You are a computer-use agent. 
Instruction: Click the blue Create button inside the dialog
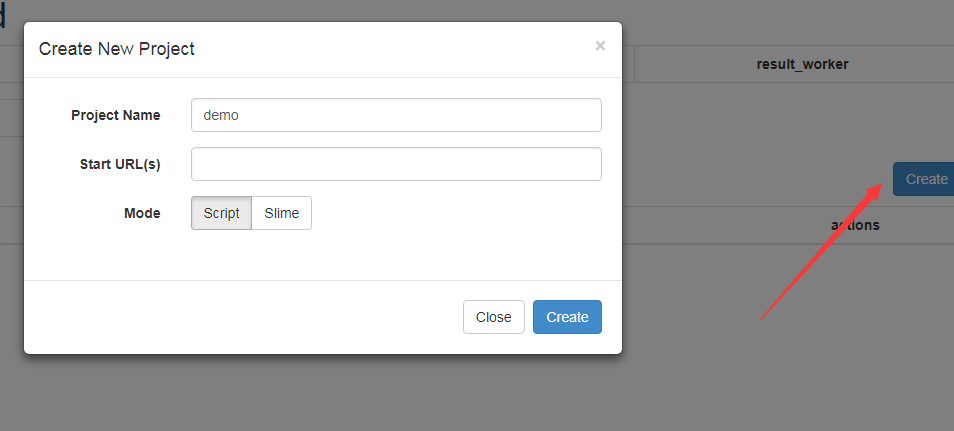[567, 317]
